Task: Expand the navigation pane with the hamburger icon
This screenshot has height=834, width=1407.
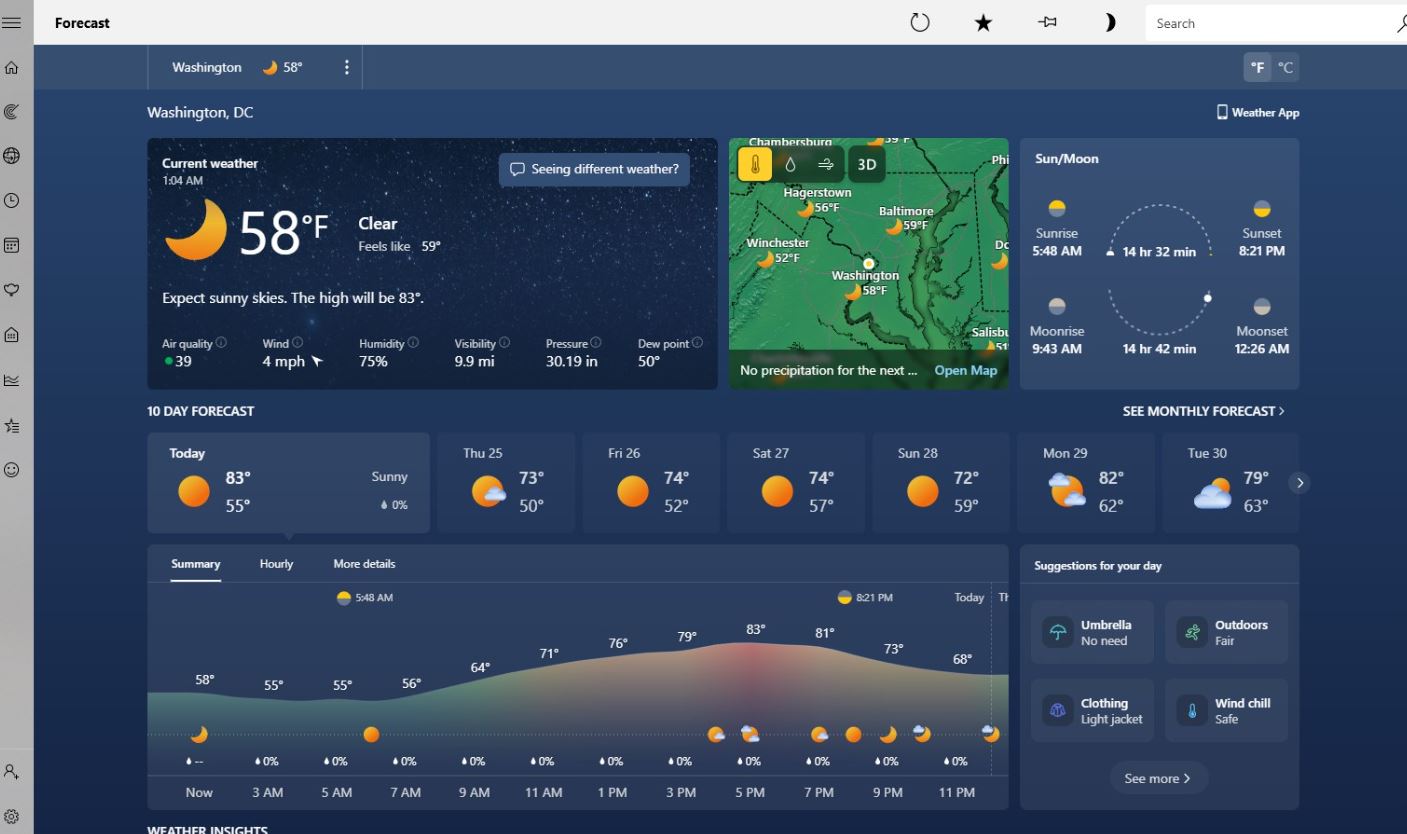Action: click(x=13, y=22)
